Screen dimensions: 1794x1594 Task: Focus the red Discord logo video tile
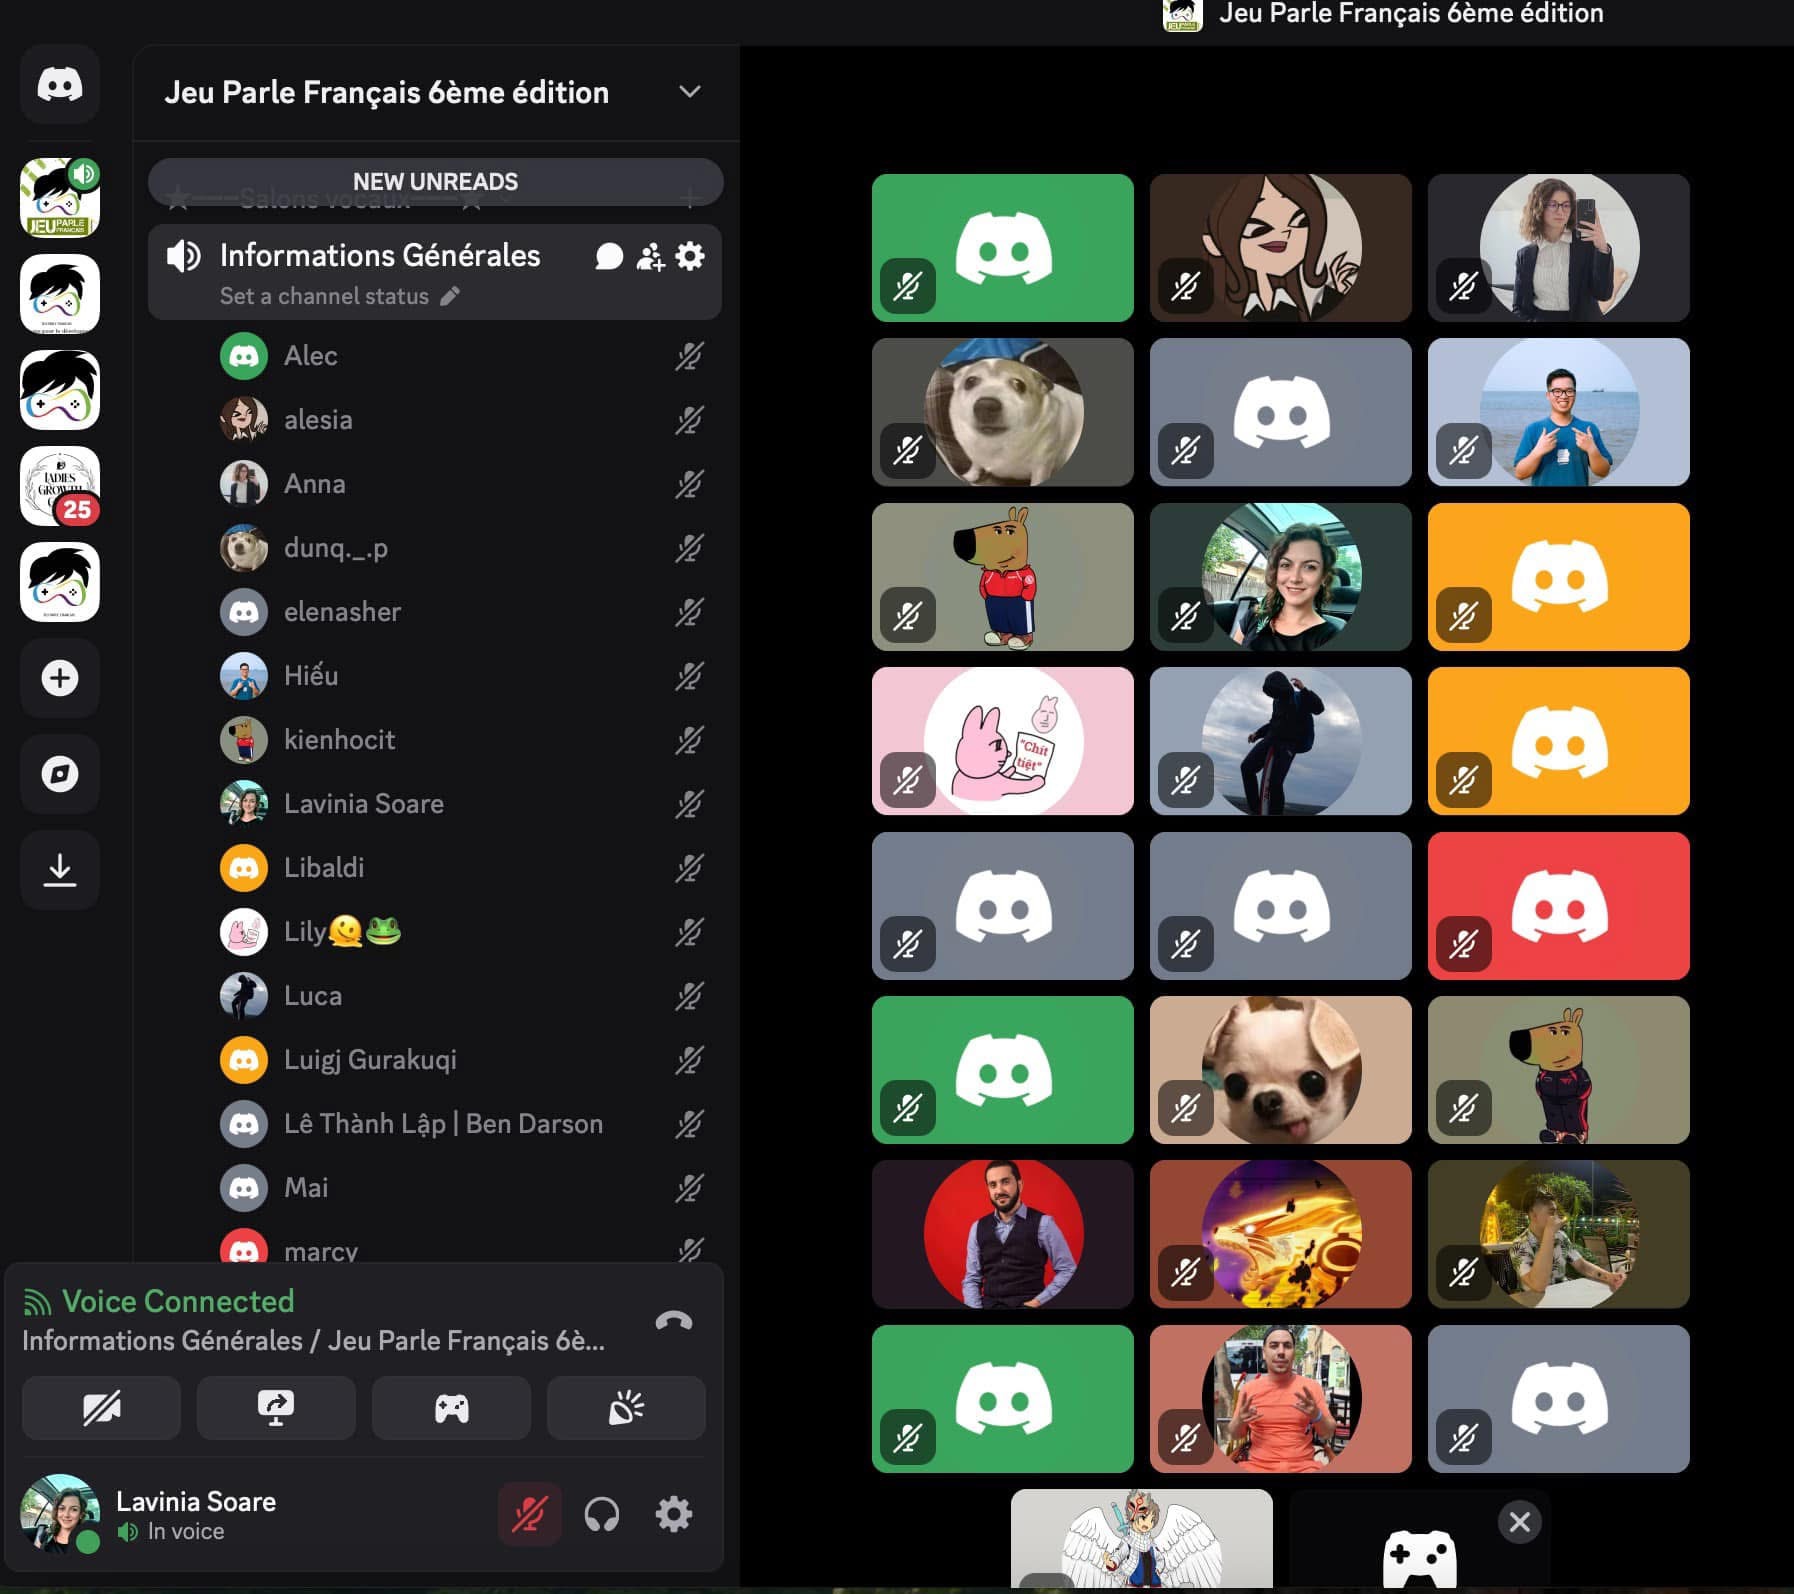coord(1559,906)
